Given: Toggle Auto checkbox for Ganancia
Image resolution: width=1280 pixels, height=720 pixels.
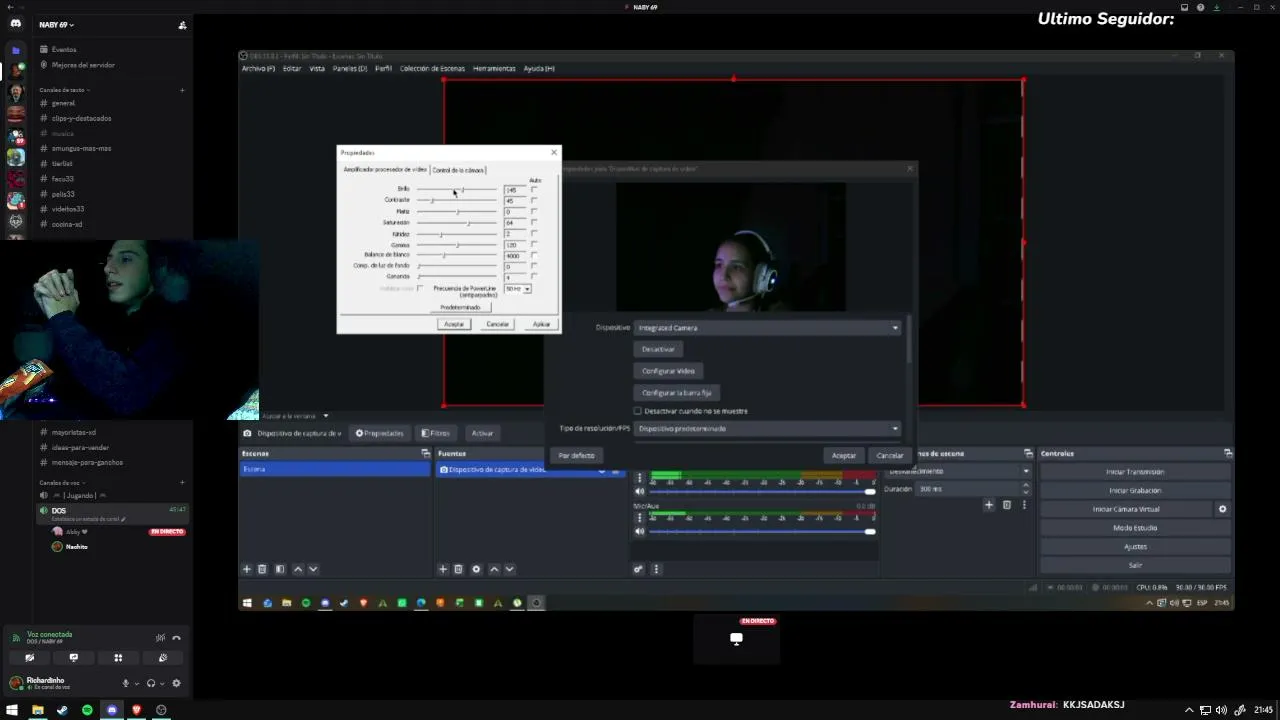Looking at the screenshot, I should [x=534, y=276].
